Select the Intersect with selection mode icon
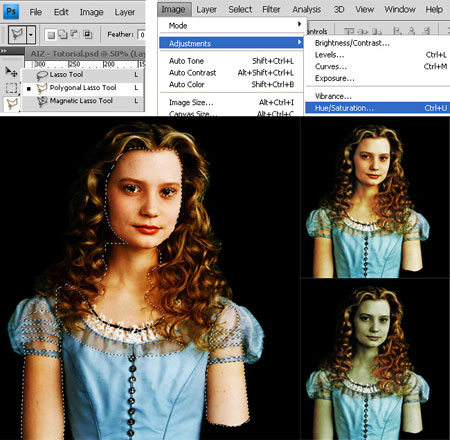The height and width of the screenshot is (440, 450). (87, 34)
